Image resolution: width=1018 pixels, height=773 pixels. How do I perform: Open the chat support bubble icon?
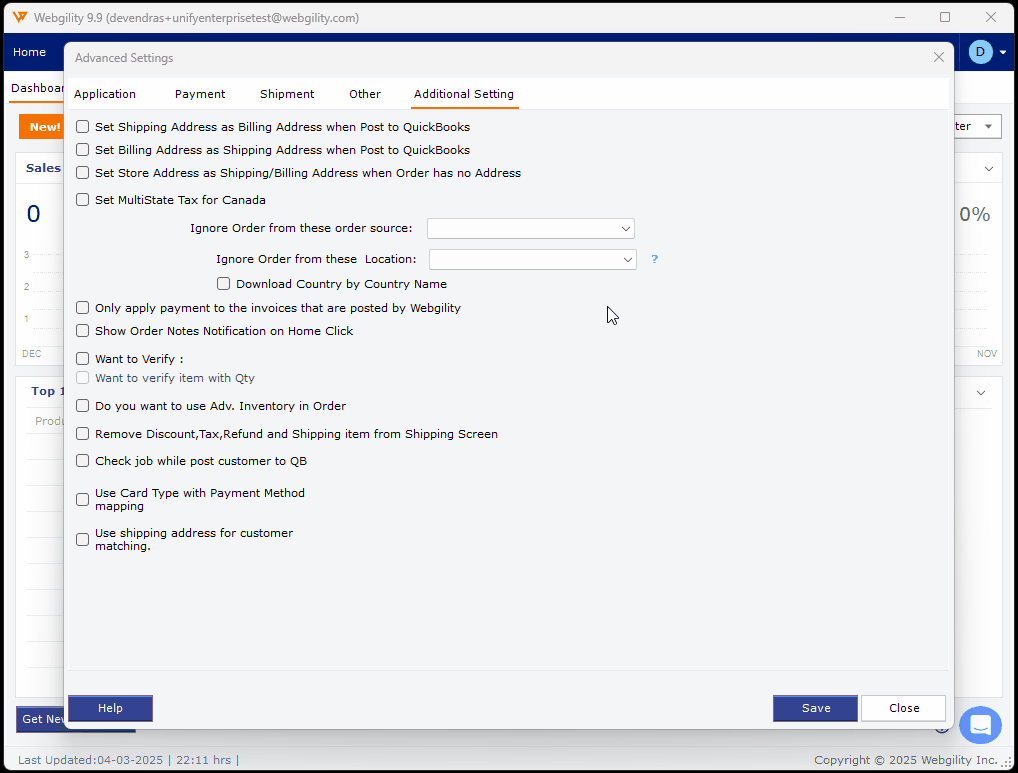point(980,725)
